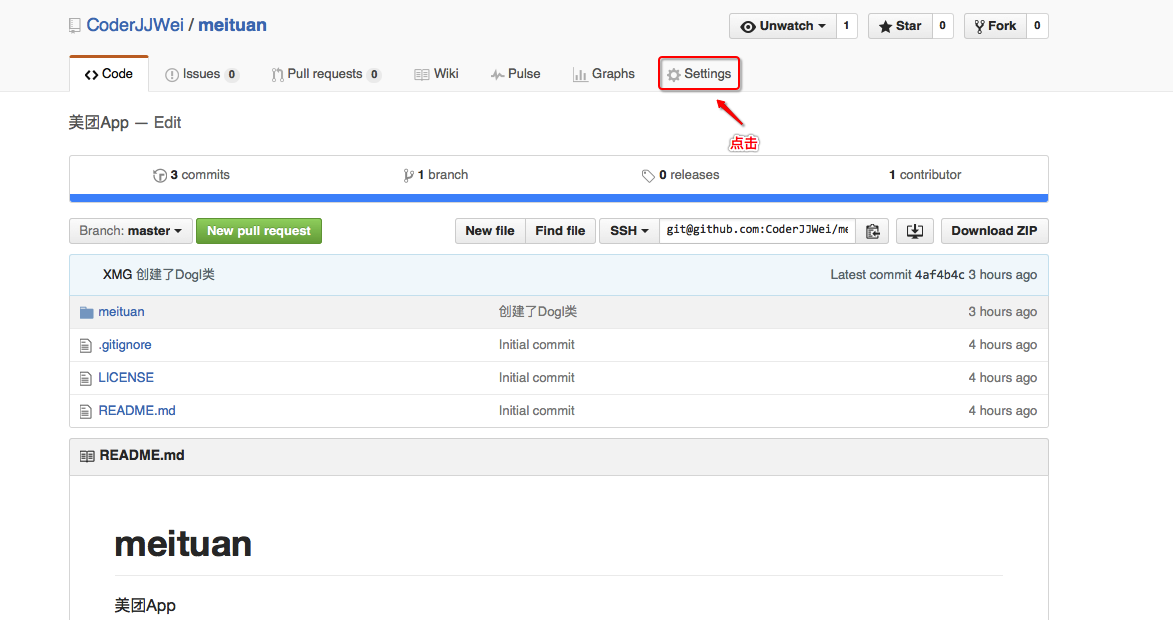Switch to the Code tab
Viewport: 1173px width, 620px height.
(x=109, y=74)
